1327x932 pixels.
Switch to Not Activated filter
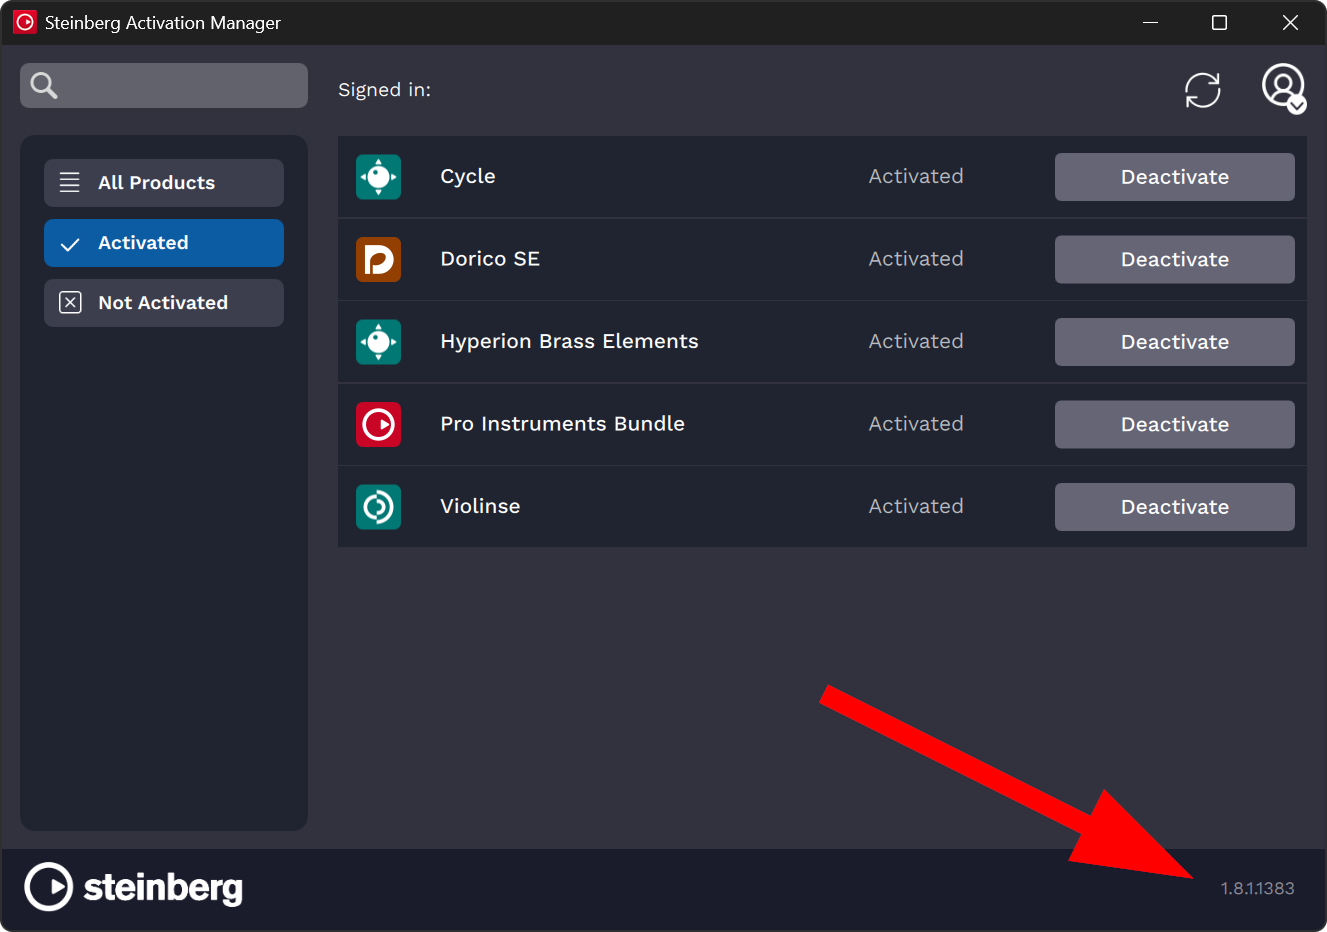164,303
